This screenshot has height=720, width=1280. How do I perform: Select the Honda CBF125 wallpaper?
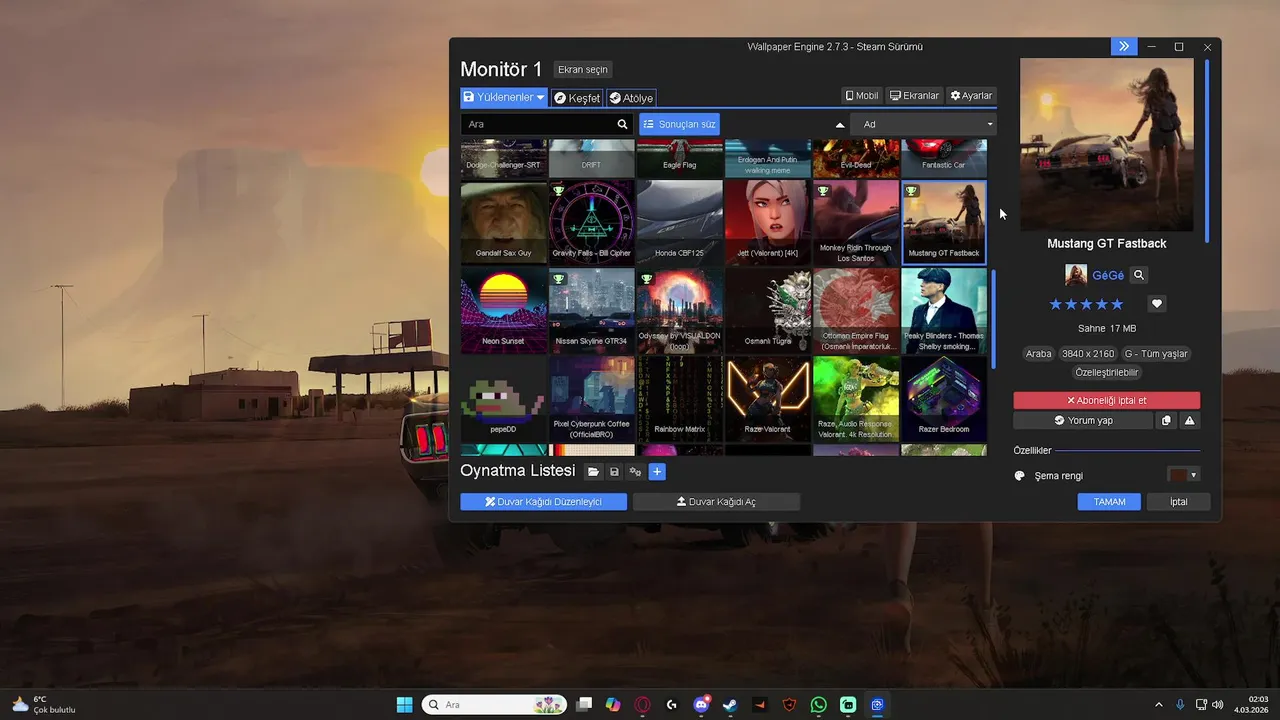[x=680, y=222]
